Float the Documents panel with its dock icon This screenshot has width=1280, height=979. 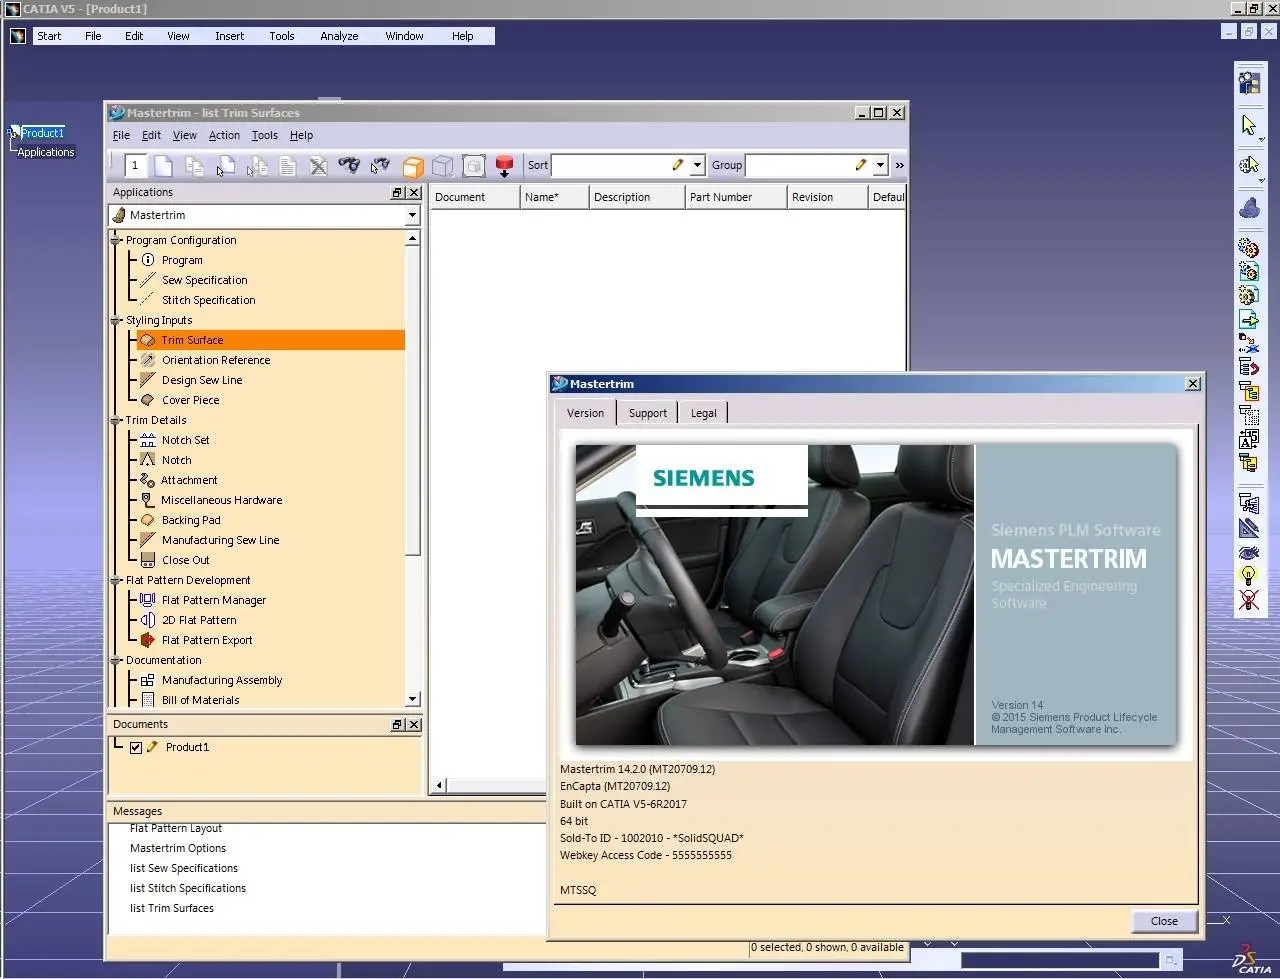pos(397,724)
